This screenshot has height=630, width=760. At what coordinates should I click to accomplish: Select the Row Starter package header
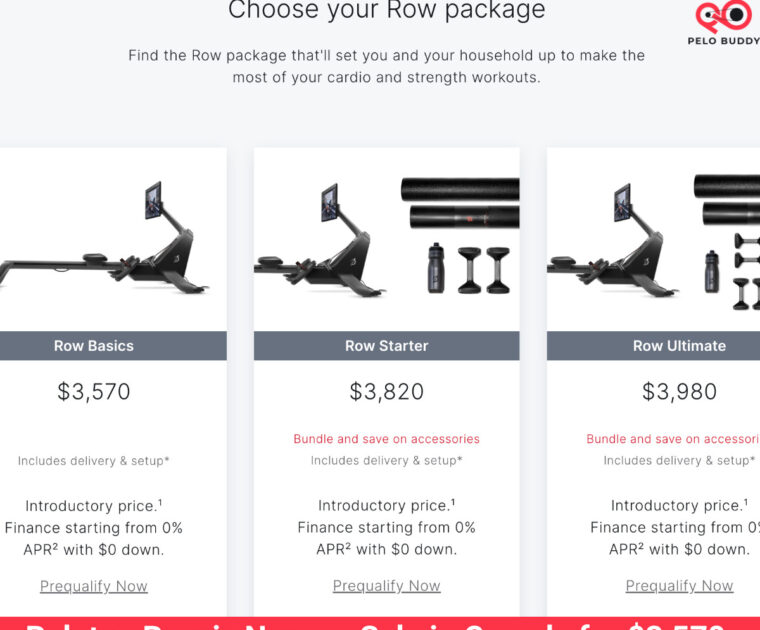point(386,346)
